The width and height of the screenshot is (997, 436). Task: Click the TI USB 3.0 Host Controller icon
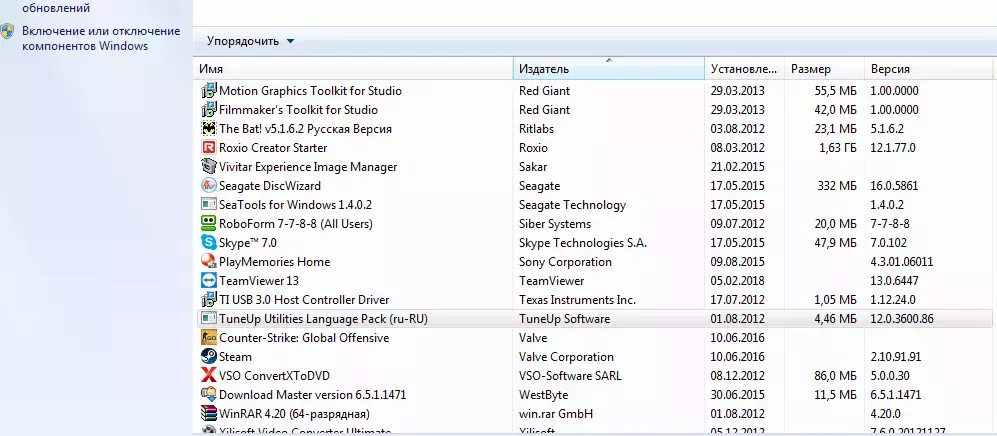click(x=209, y=299)
